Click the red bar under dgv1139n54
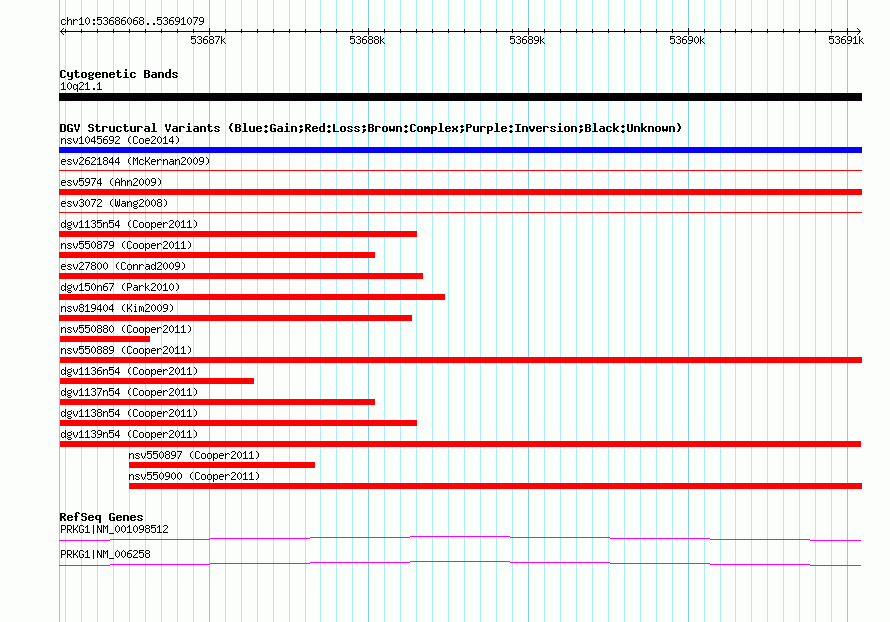Screen dimensions: 890x622 (x=460, y=444)
